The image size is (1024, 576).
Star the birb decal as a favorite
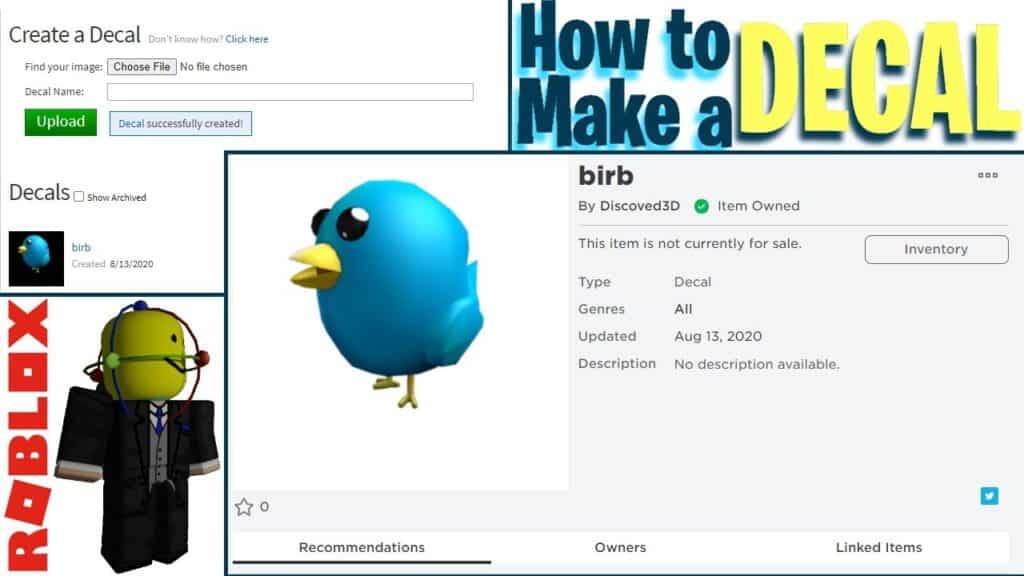click(243, 507)
